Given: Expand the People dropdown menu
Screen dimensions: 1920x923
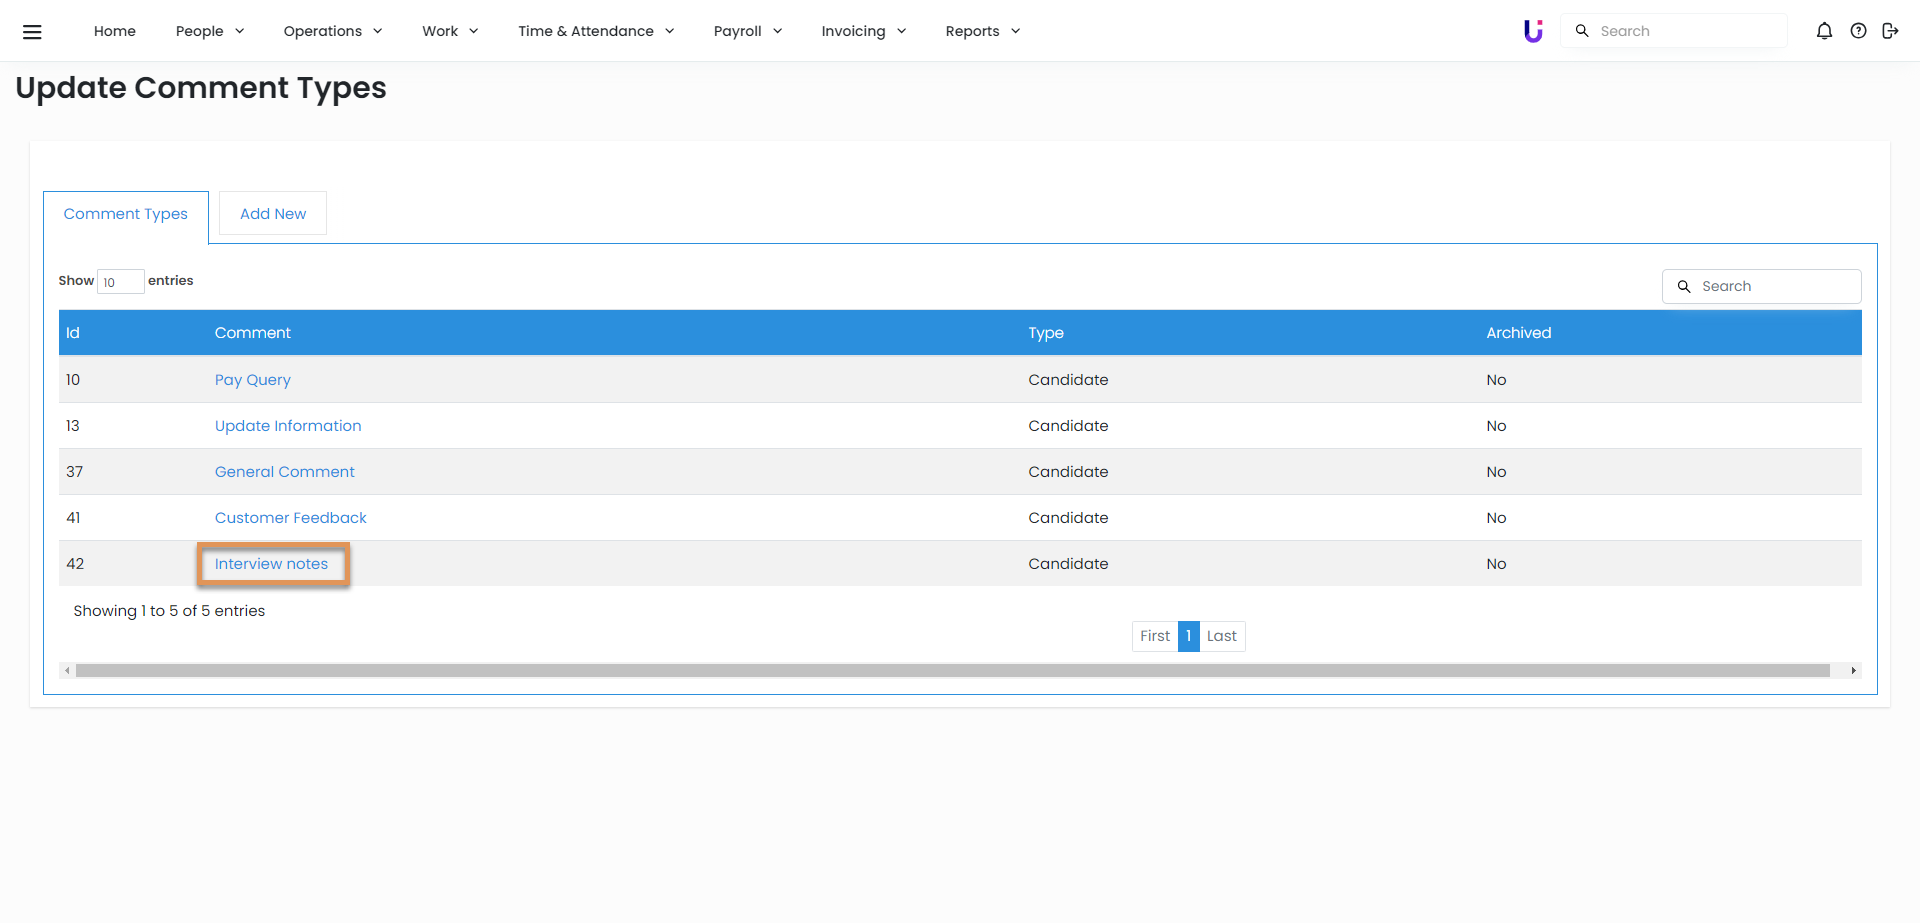Looking at the screenshot, I should pyautogui.click(x=209, y=31).
